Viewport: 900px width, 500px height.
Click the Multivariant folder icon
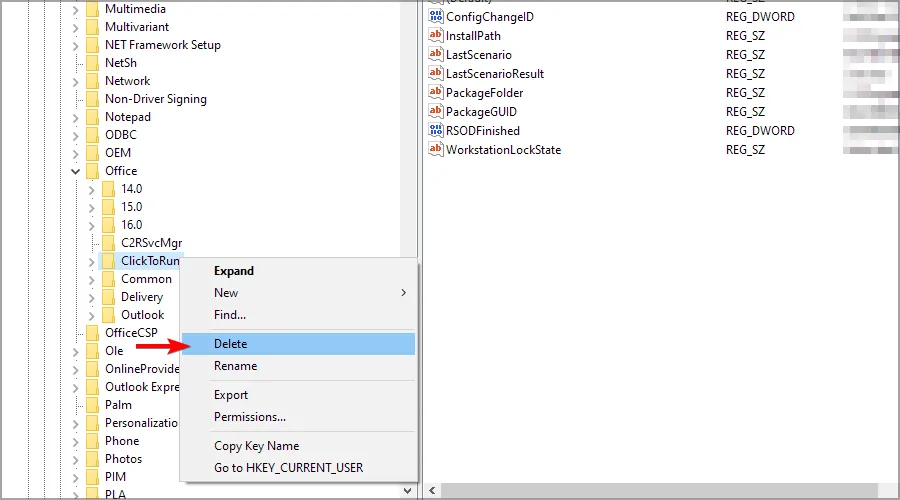click(92, 27)
